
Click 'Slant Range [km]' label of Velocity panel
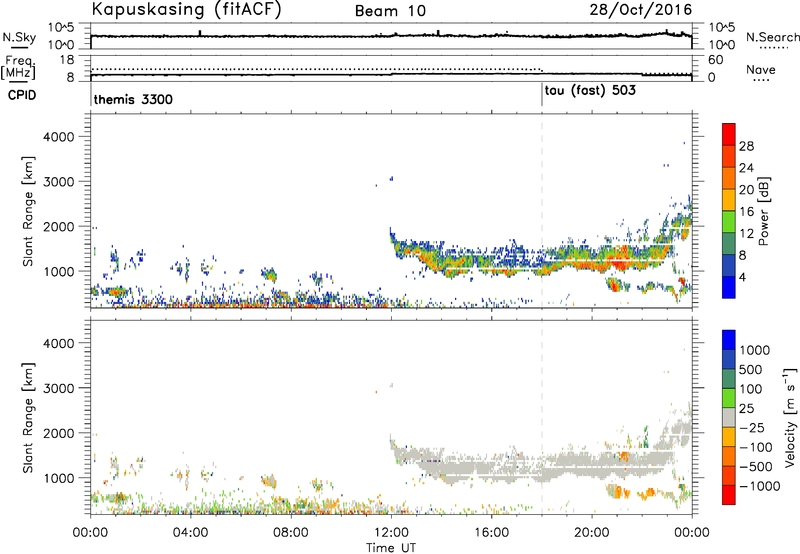coord(28,418)
